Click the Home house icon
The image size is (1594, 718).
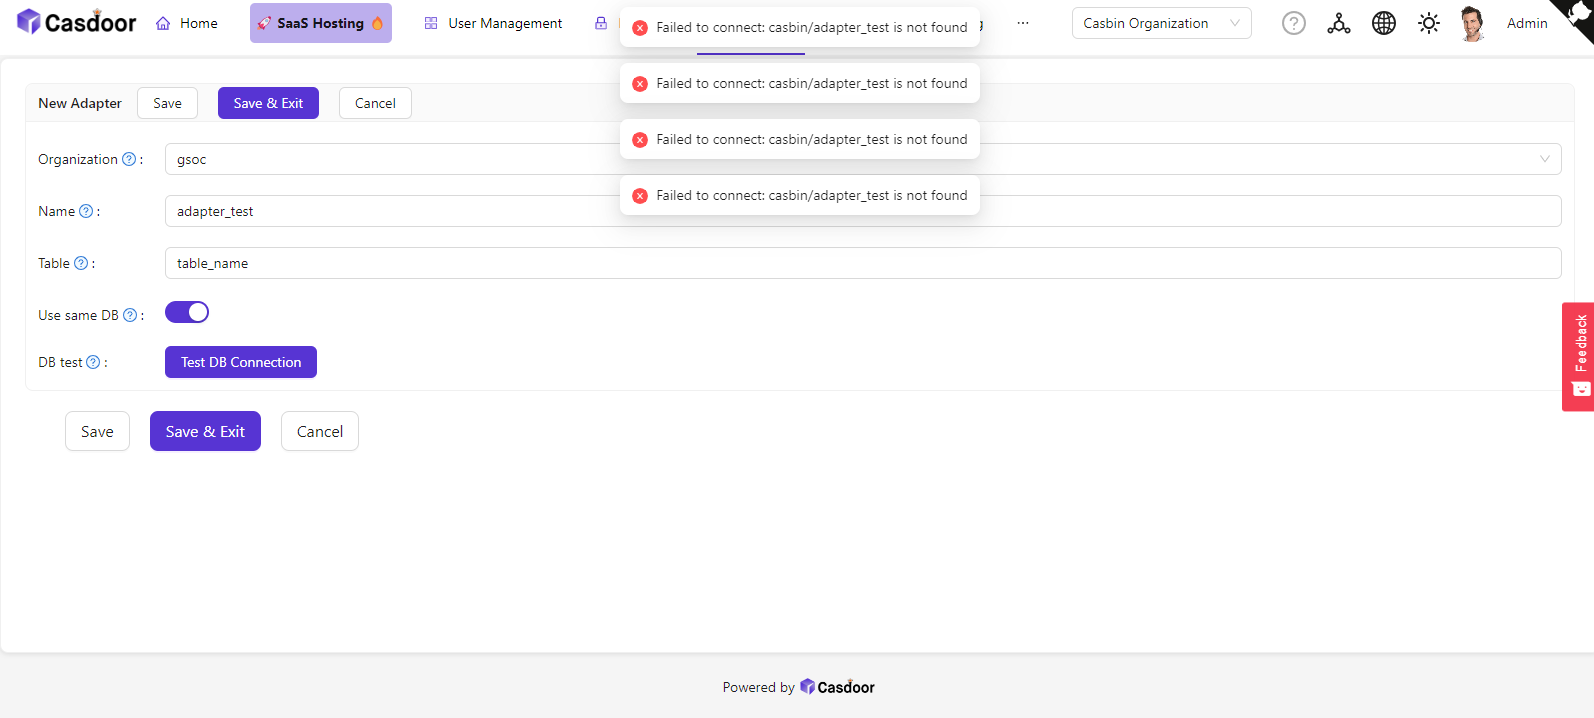coord(163,23)
